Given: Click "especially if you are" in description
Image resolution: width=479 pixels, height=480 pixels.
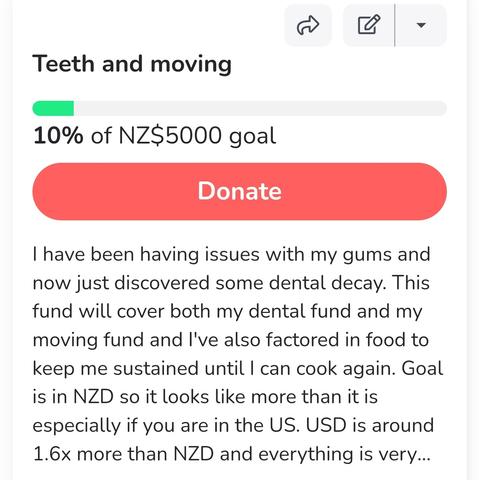Looking at the screenshot, I should 123,426.
